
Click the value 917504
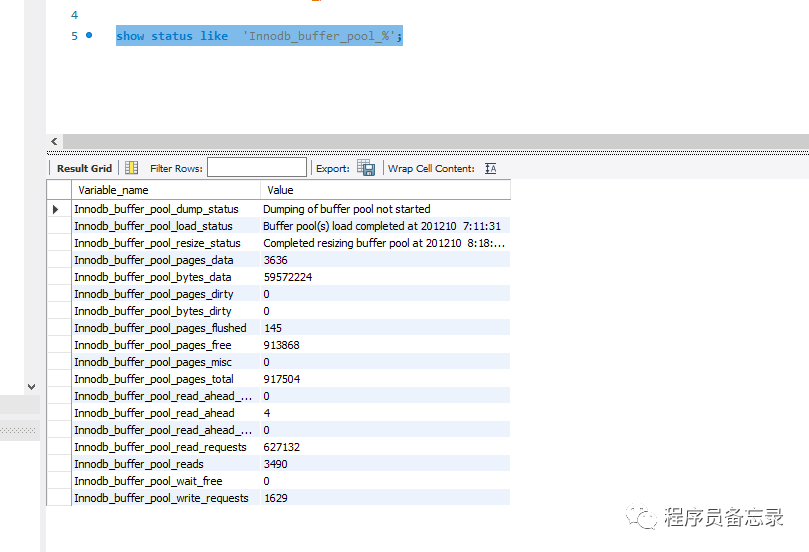click(x=282, y=379)
